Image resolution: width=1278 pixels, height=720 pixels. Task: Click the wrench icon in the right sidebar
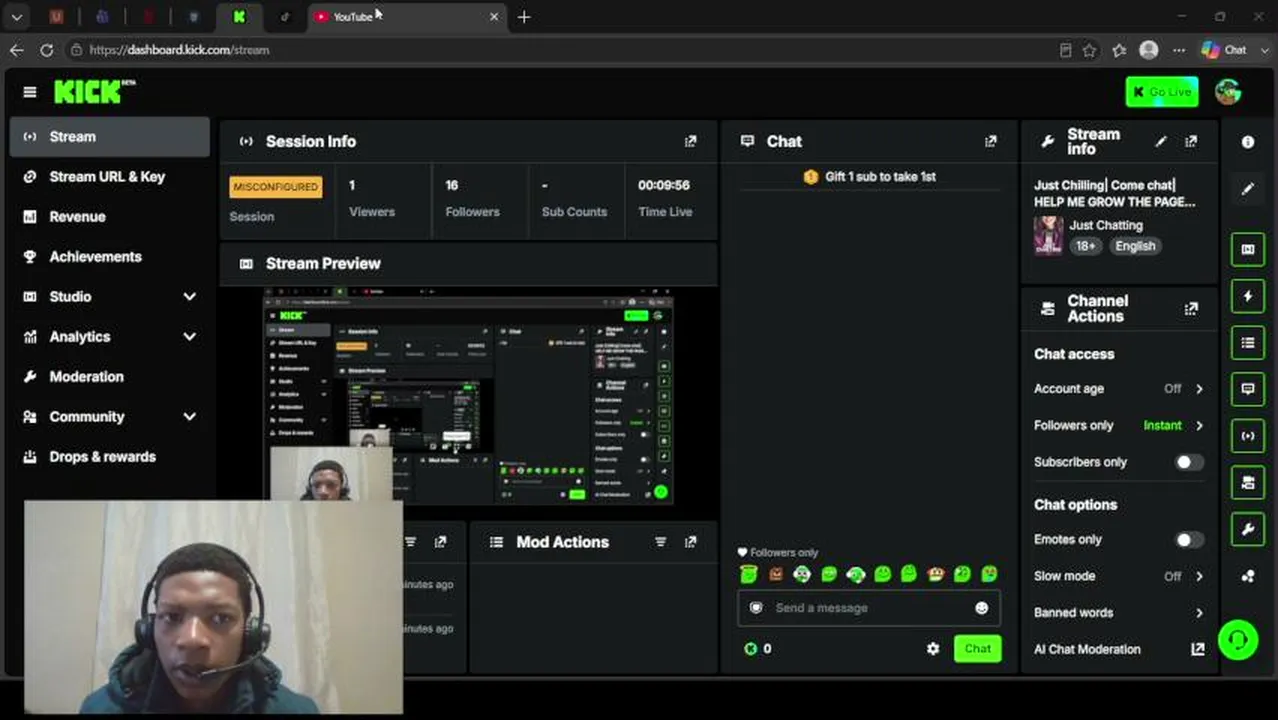coord(1248,529)
